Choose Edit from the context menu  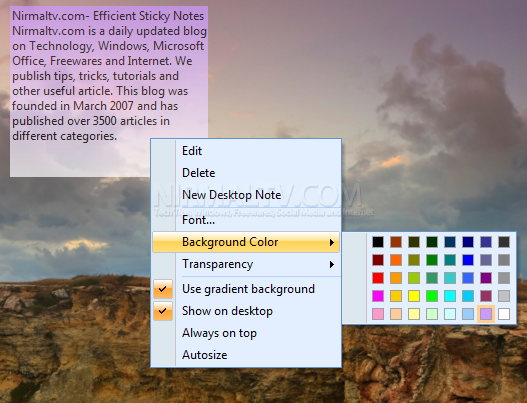[x=246, y=151]
